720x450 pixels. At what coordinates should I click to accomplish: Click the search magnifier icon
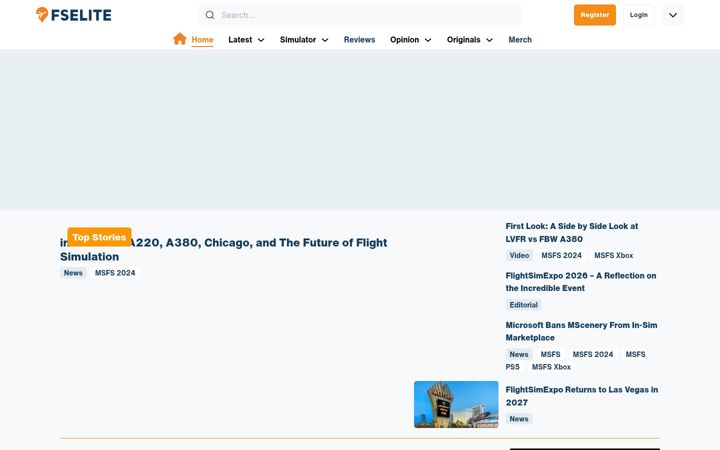[210, 15]
